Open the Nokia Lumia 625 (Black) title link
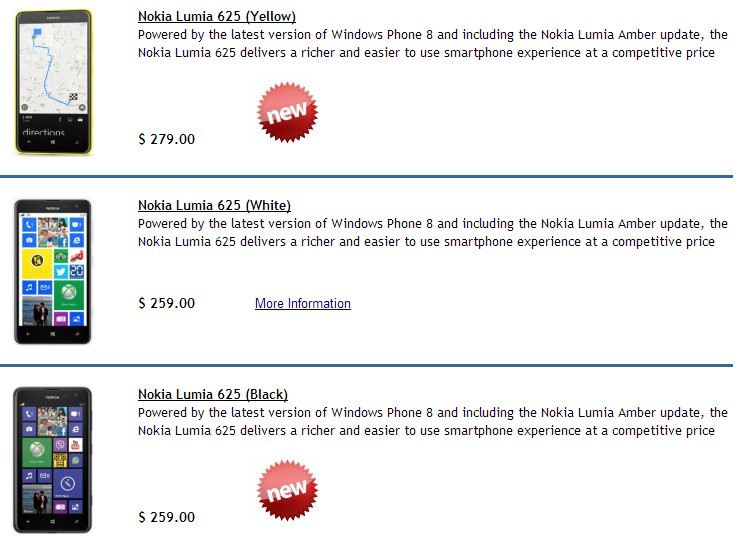 pyautogui.click(x=213, y=395)
